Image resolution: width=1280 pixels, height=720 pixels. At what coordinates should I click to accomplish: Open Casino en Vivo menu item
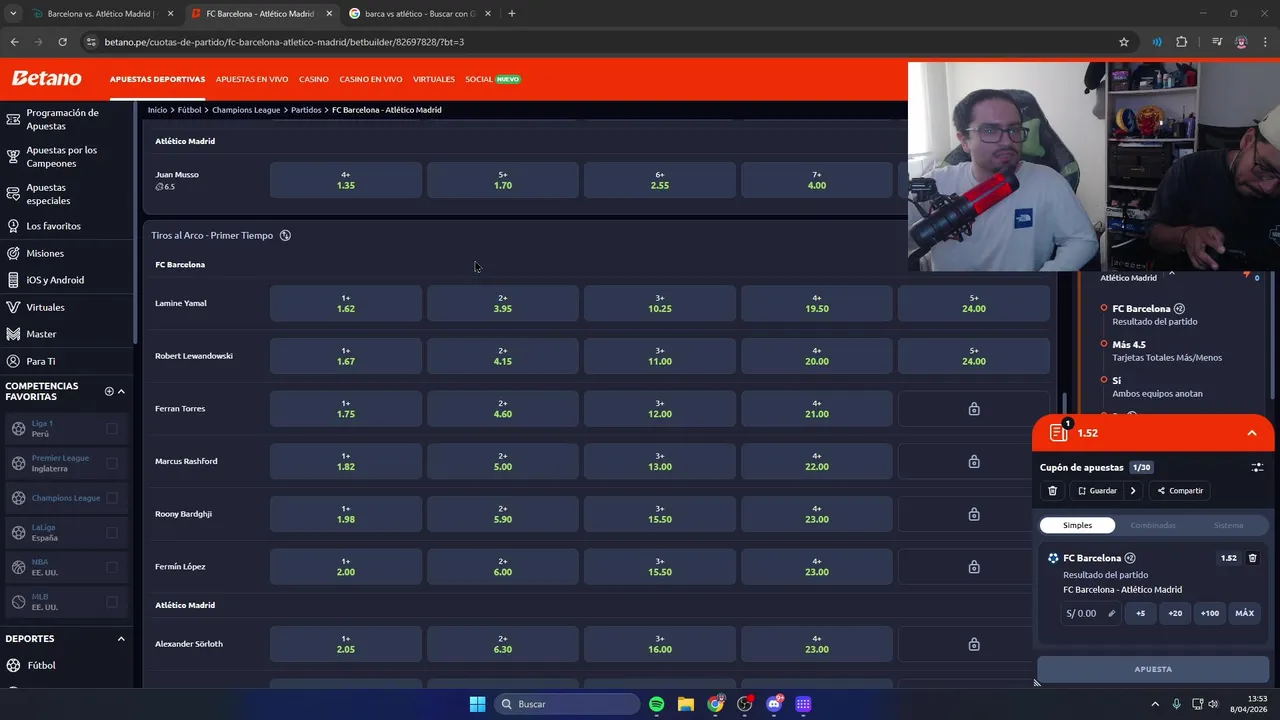click(371, 79)
